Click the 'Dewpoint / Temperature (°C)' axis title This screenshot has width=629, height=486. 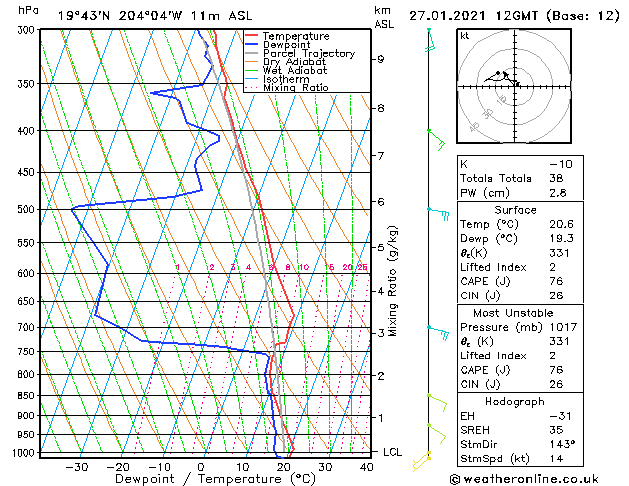point(215,479)
